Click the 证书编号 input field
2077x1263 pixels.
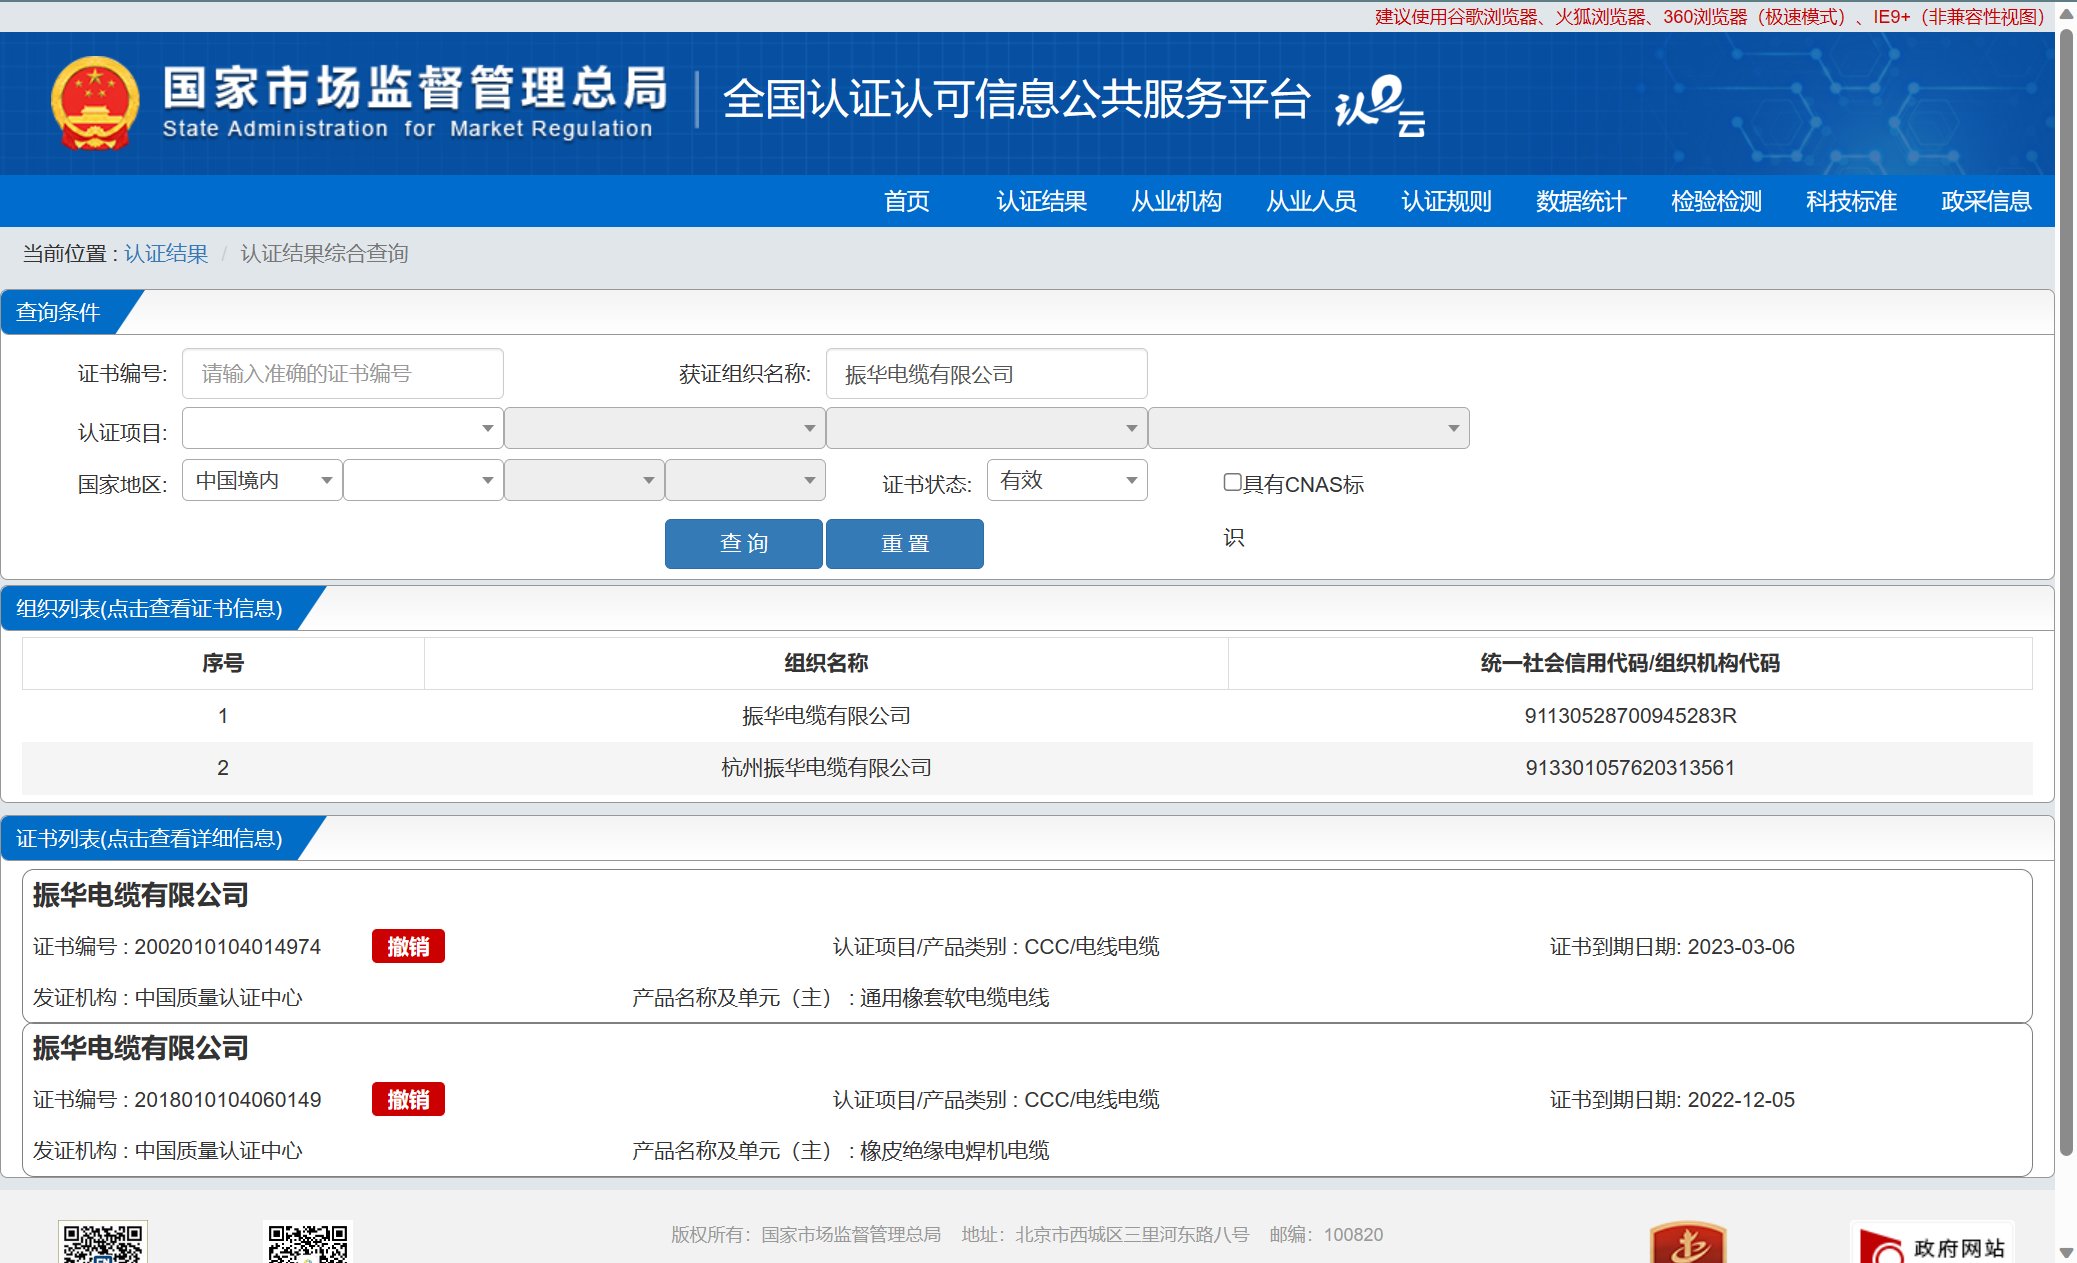tap(342, 374)
